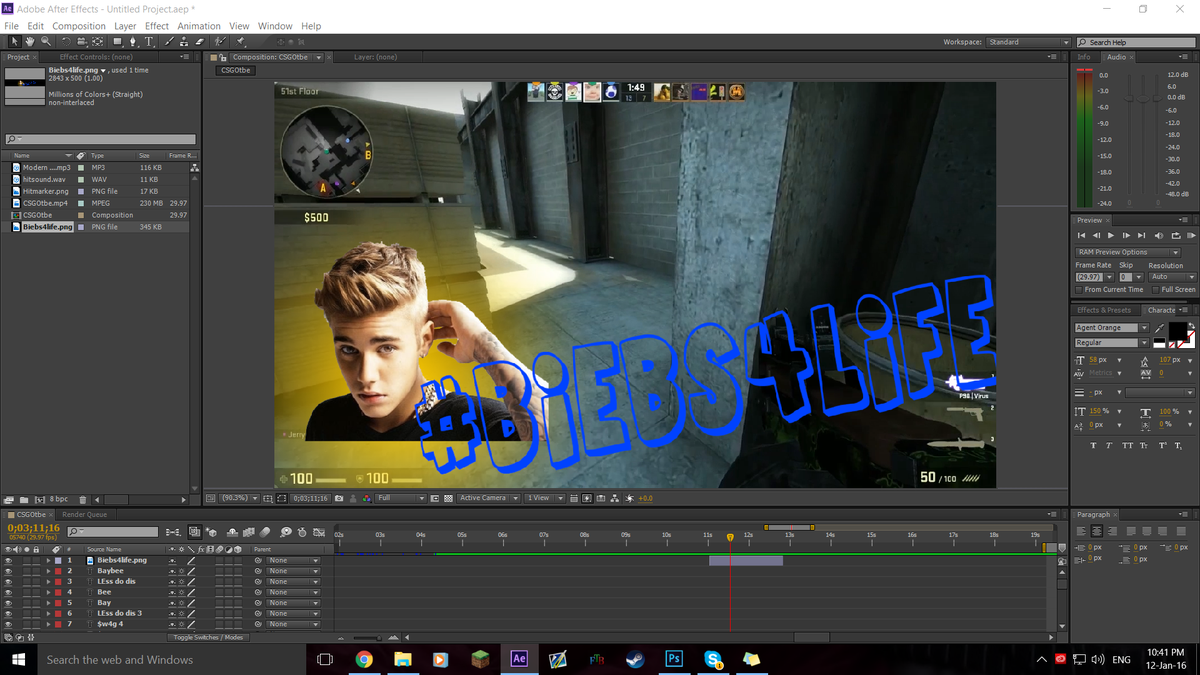Expand the Baybee layer twirl arrow
This screenshot has width=1200, height=675.
(48, 571)
